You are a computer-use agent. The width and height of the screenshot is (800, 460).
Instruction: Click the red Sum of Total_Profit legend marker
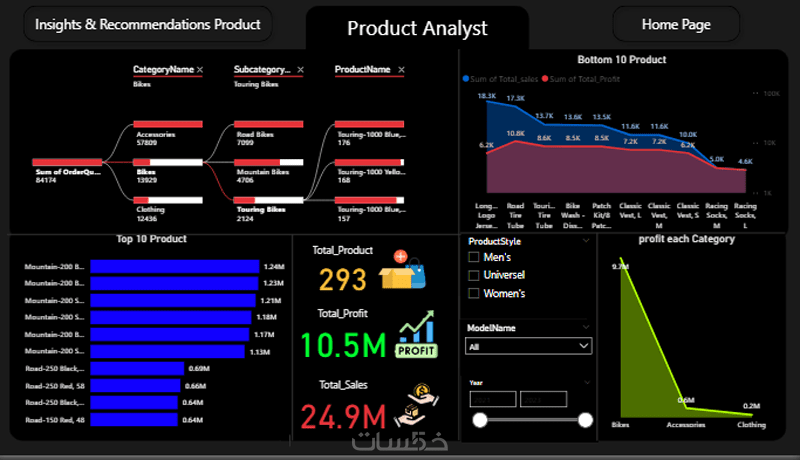click(x=545, y=79)
